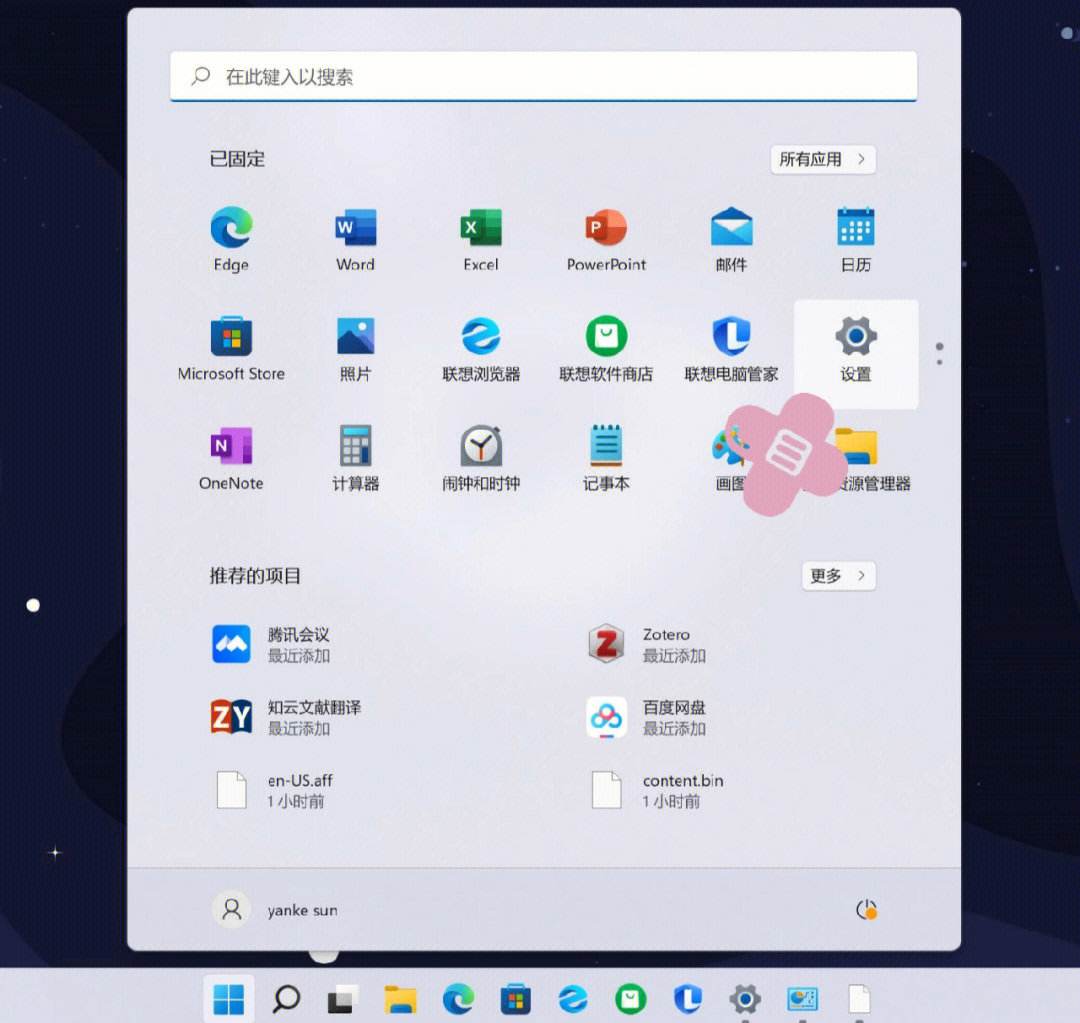Launch Word from pinned apps
The height and width of the screenshot is (1023, 1080).
(355, 238)
